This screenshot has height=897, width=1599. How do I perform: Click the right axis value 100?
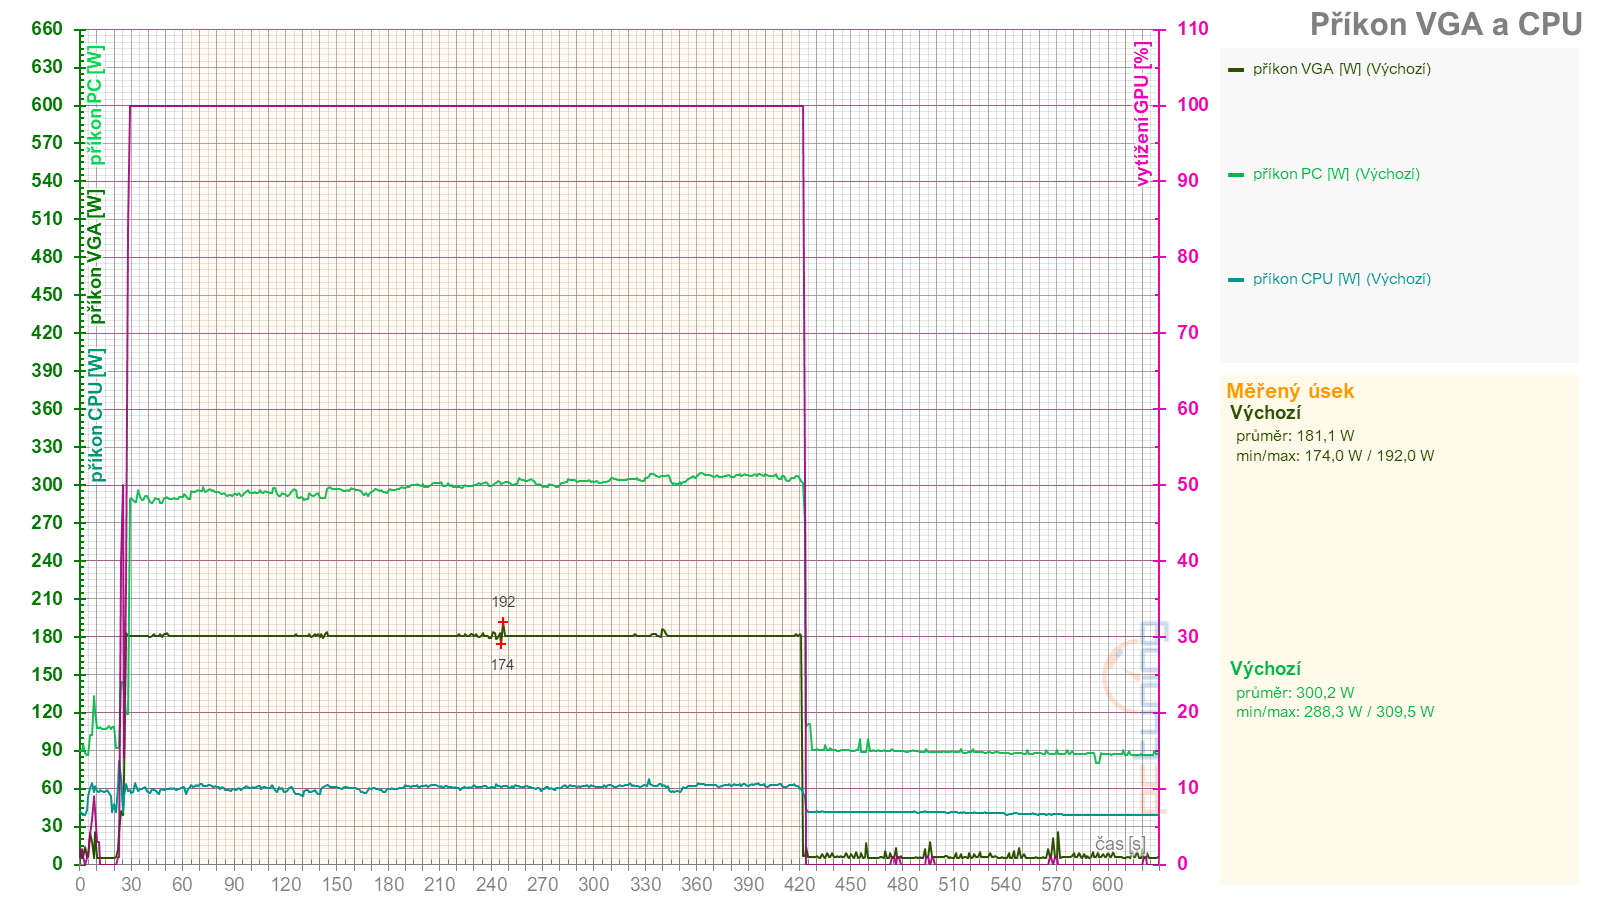click(1192, 105)
